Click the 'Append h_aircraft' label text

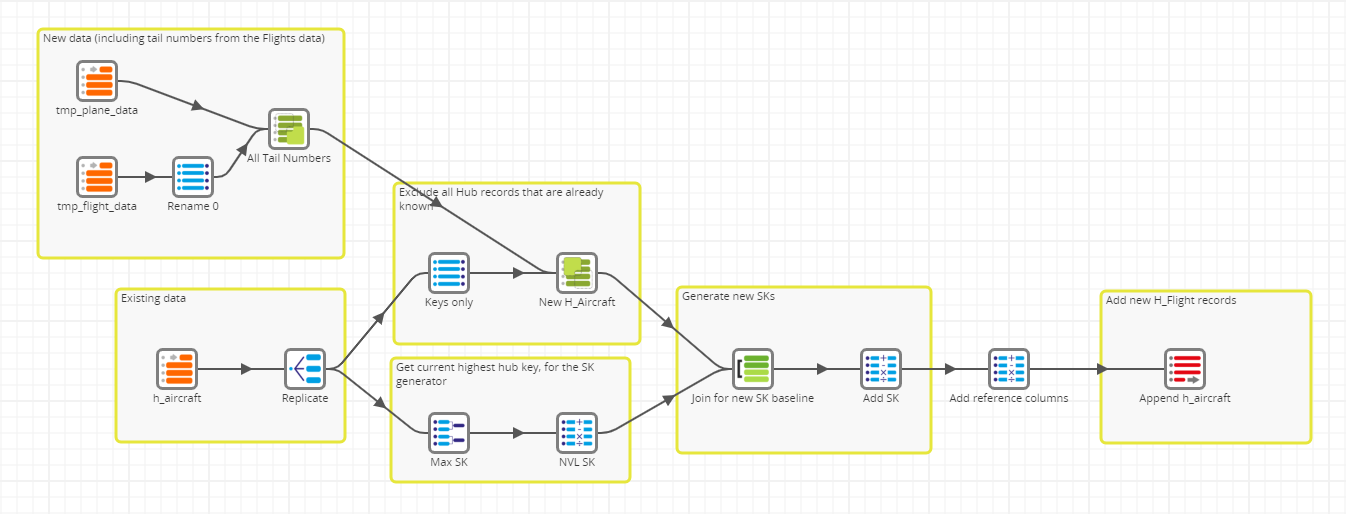pos(1185,398)
